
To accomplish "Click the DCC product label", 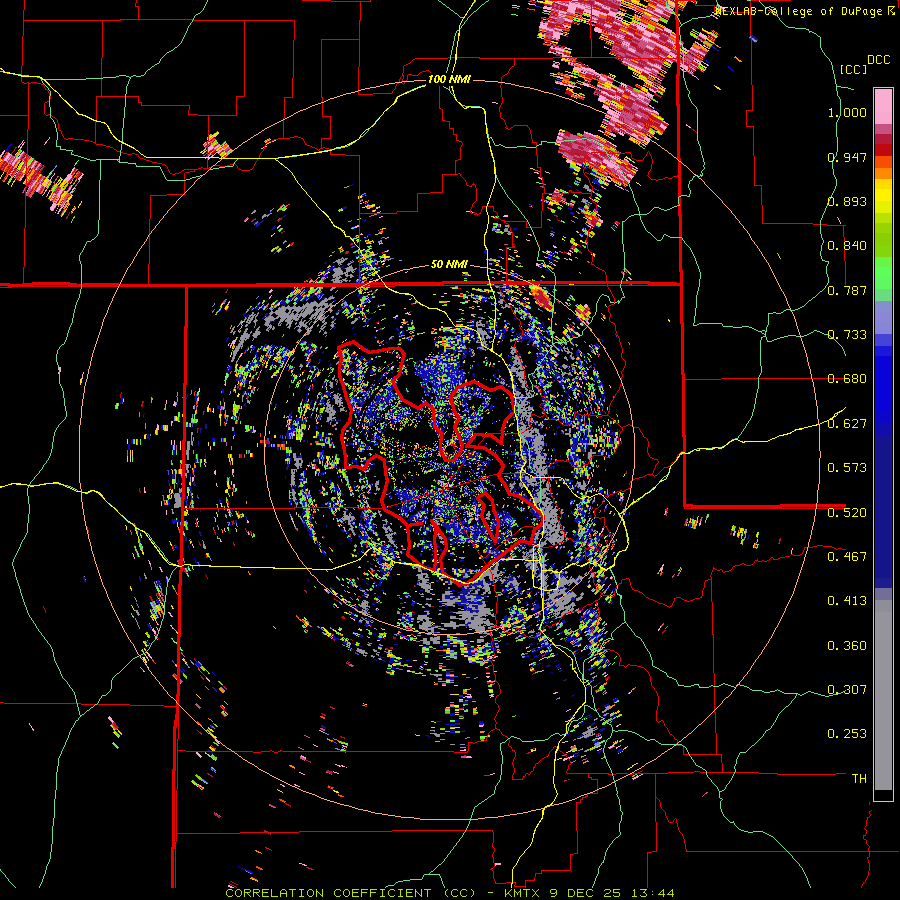I will [x=878, y=60].
